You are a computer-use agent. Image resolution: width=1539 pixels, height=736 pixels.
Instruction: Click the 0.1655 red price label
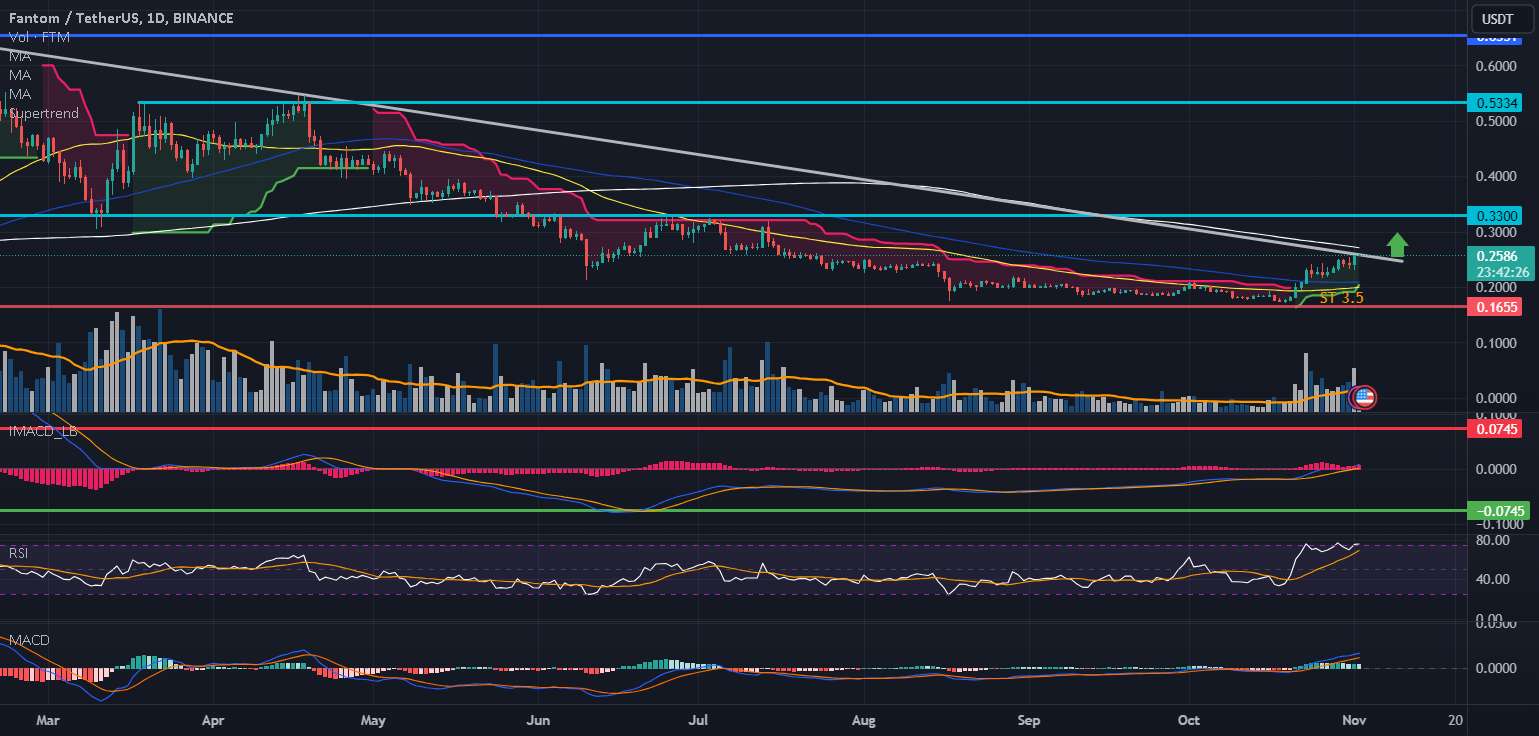[1497, 307]
